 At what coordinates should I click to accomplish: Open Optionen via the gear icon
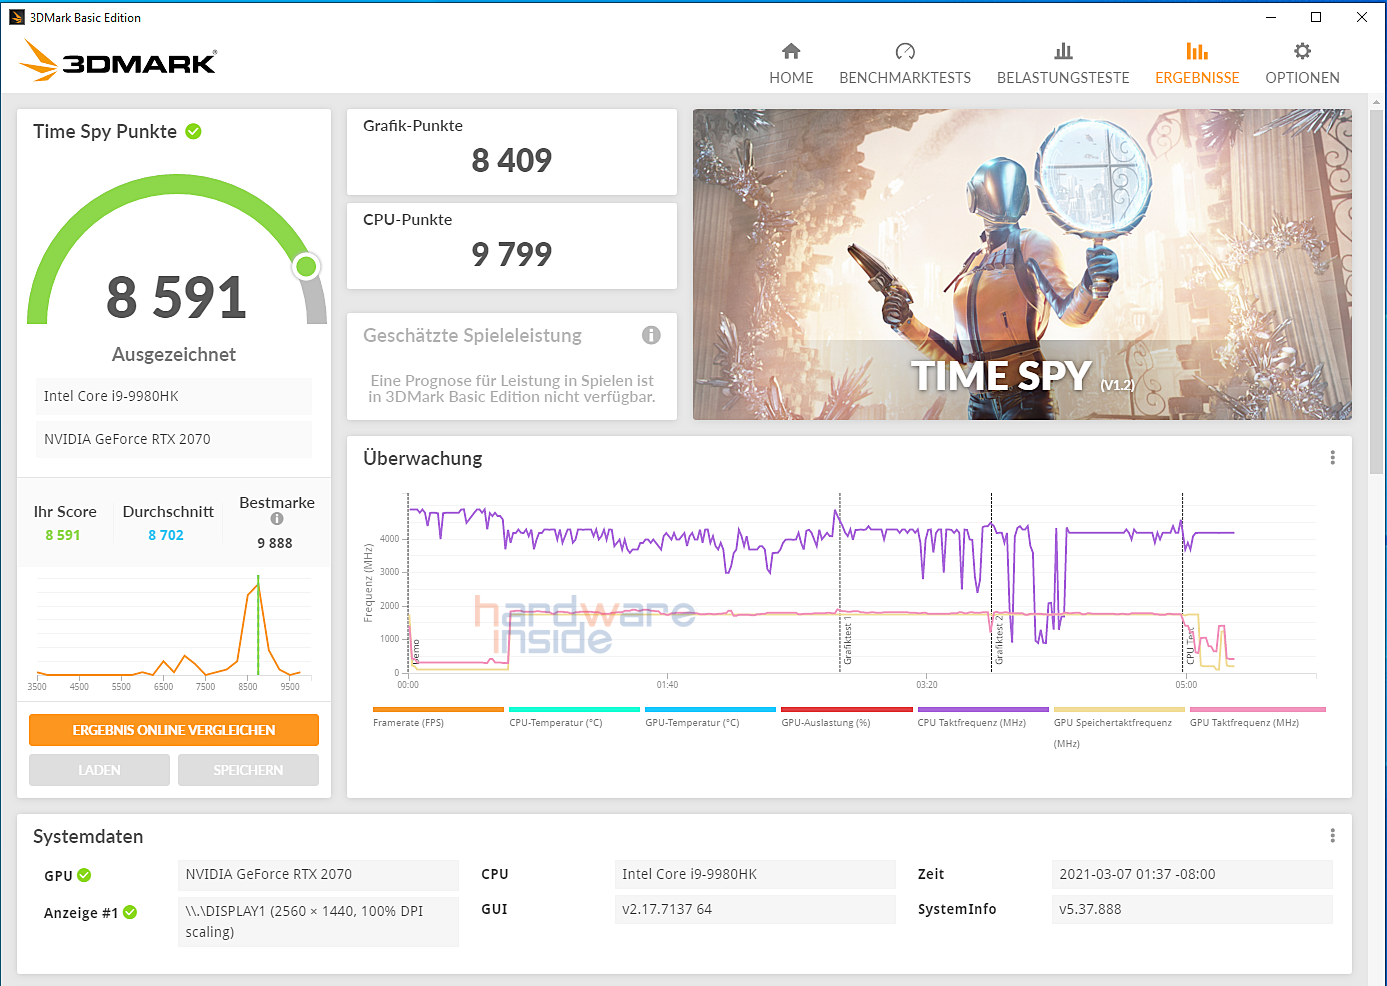pos(1302,50)
